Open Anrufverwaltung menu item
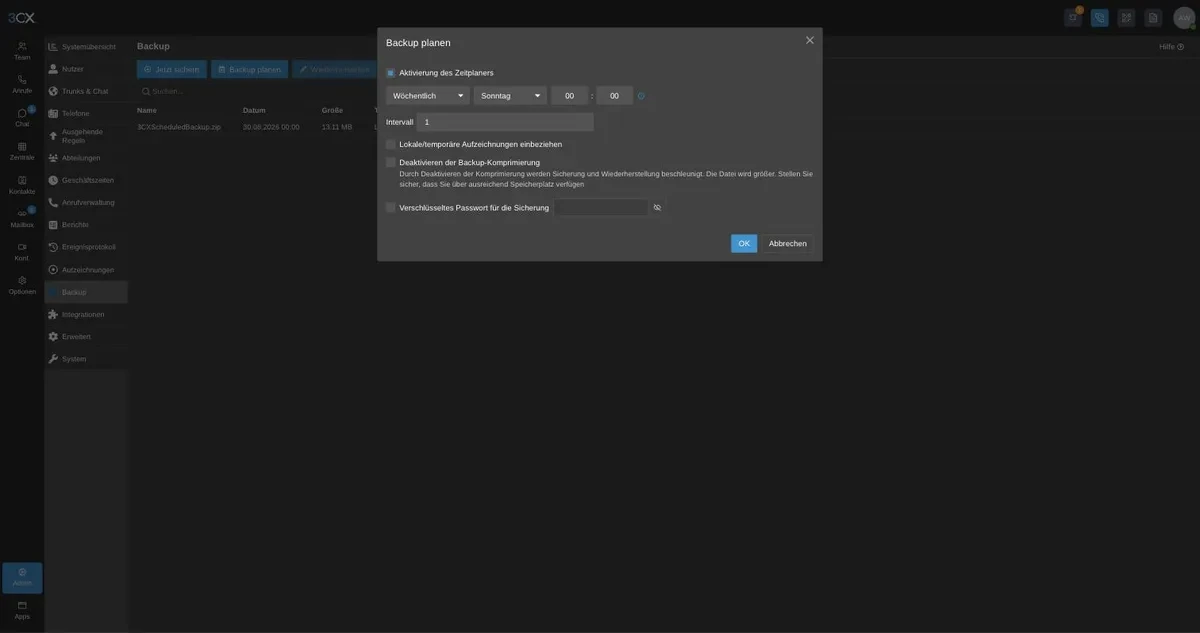The image size is (1200, 633). tap(86, 202)
